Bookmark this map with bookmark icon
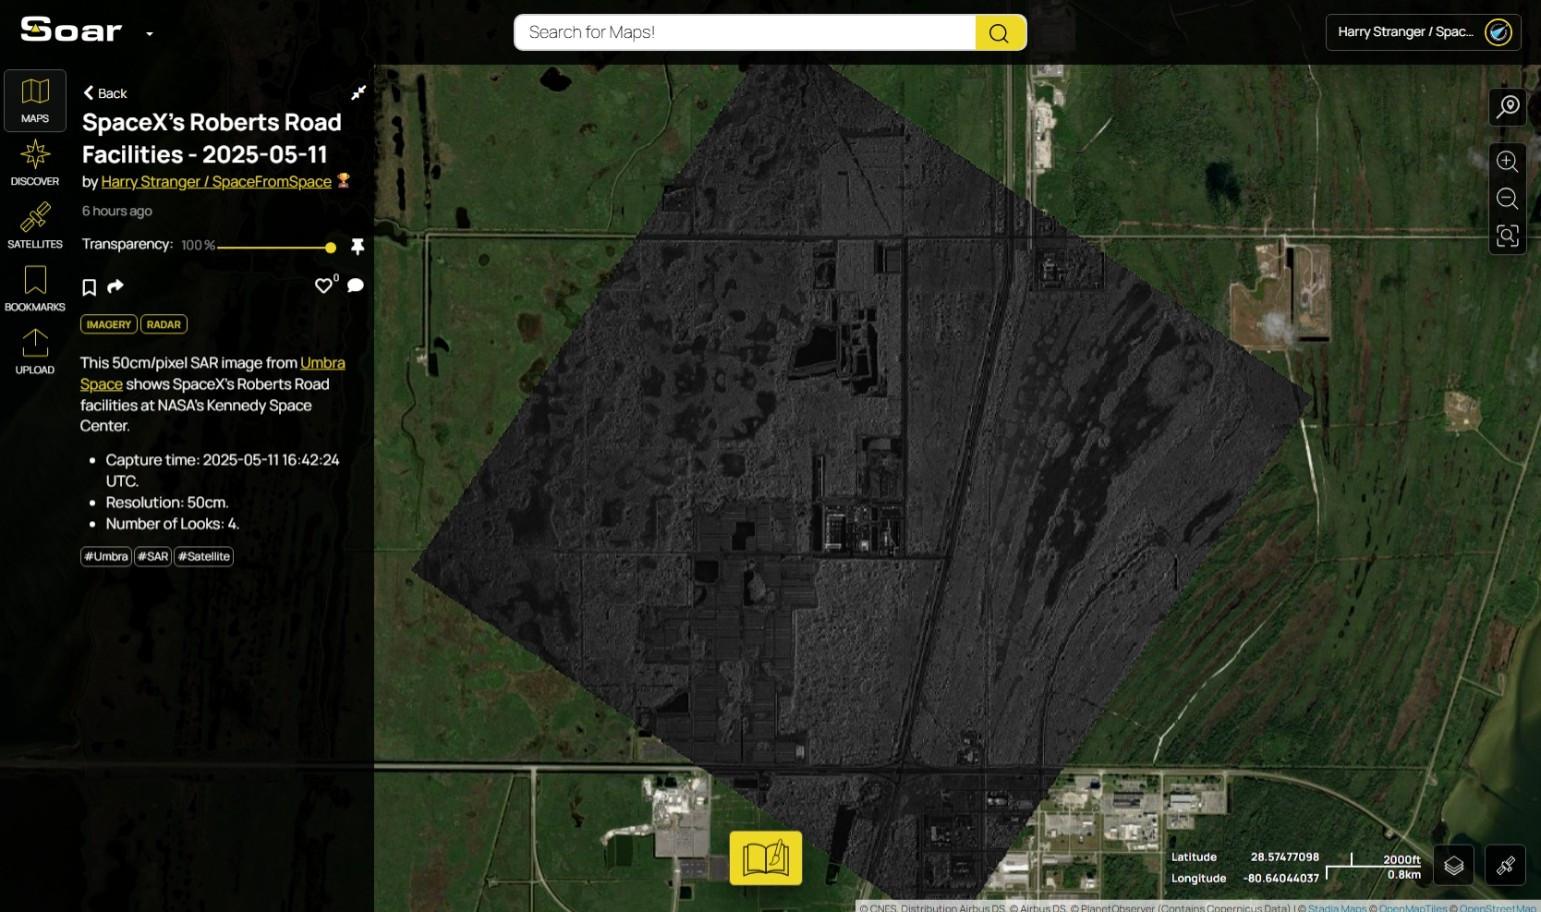The height and width of the screenshot is (912, 1541). click(x=89, y=287)
